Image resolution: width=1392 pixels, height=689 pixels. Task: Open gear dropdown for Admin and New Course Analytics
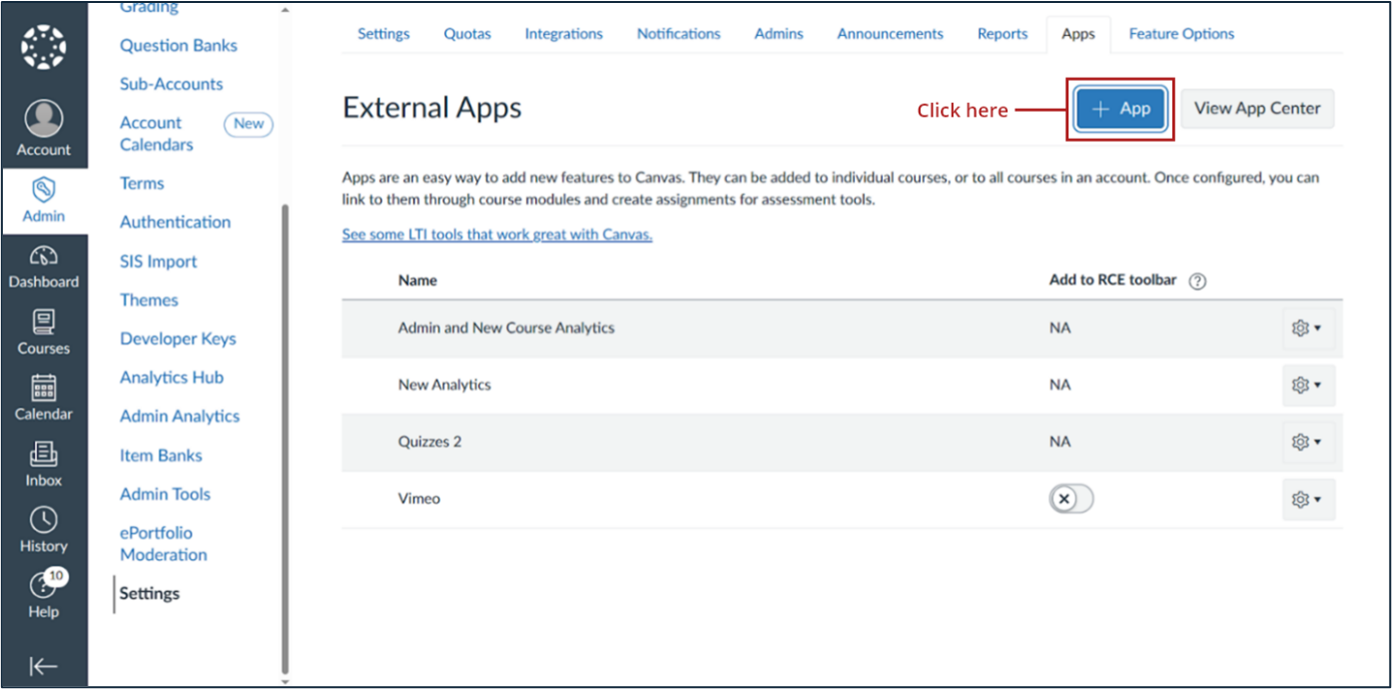click(1307, 328)
